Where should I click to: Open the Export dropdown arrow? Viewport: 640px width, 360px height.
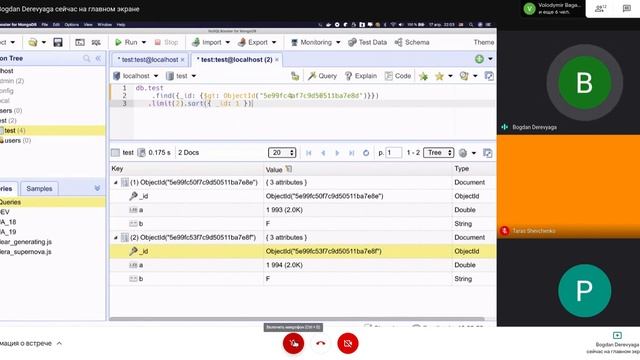click(274, 42)
